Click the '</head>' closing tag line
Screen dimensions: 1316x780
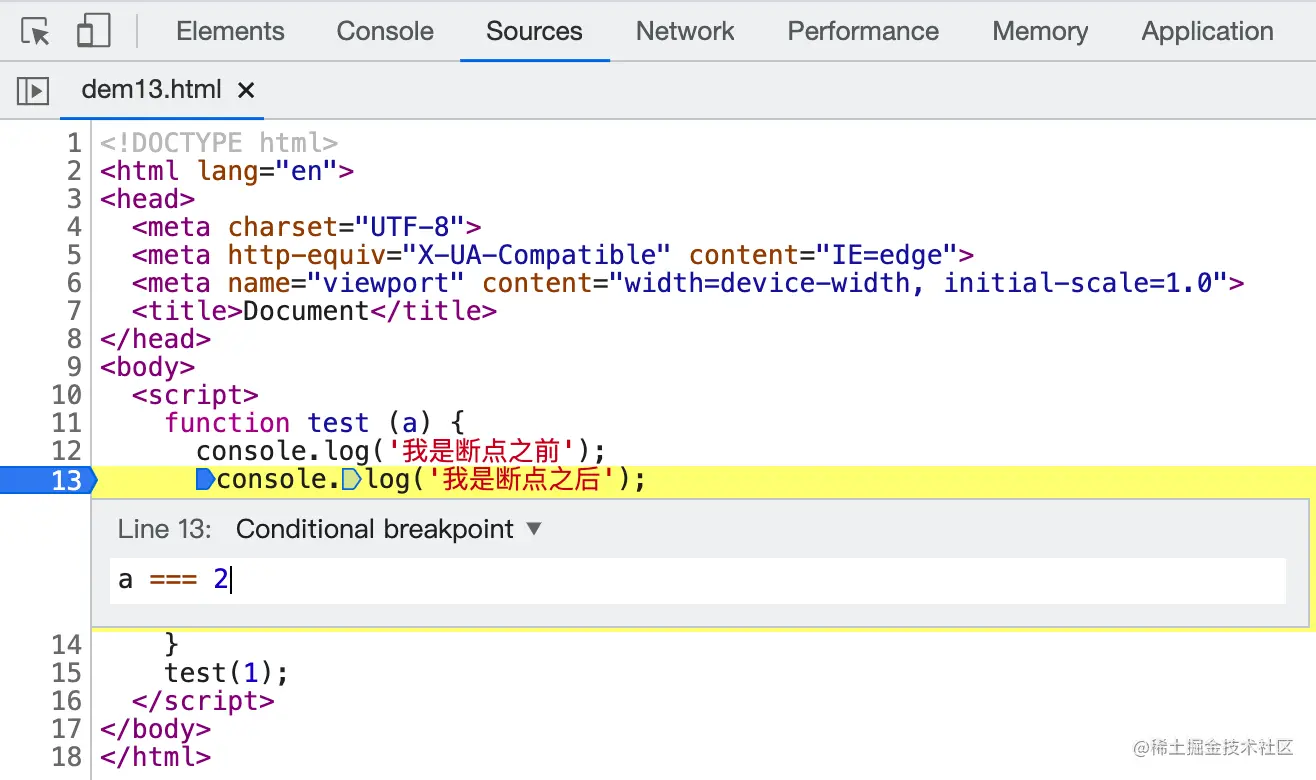[x=155, y=339]
